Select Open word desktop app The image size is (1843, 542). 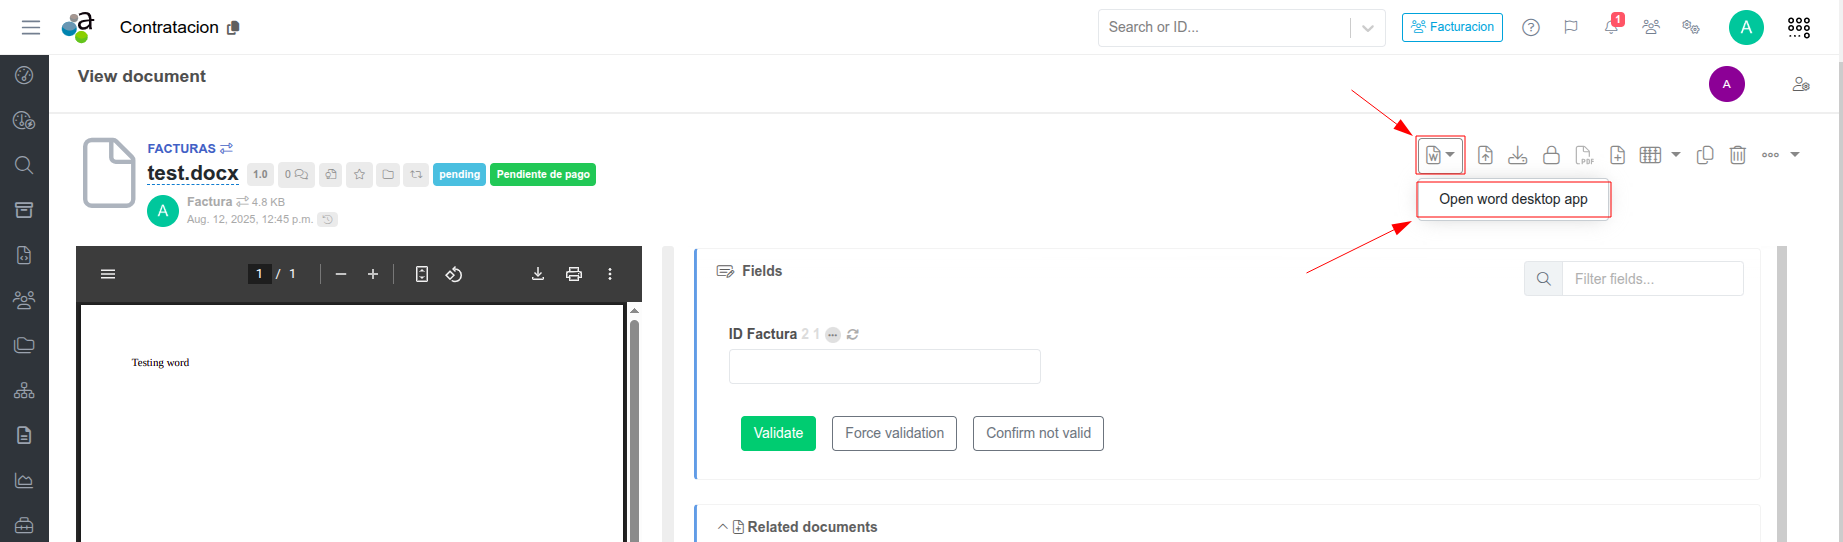[x=1513, y=199]
